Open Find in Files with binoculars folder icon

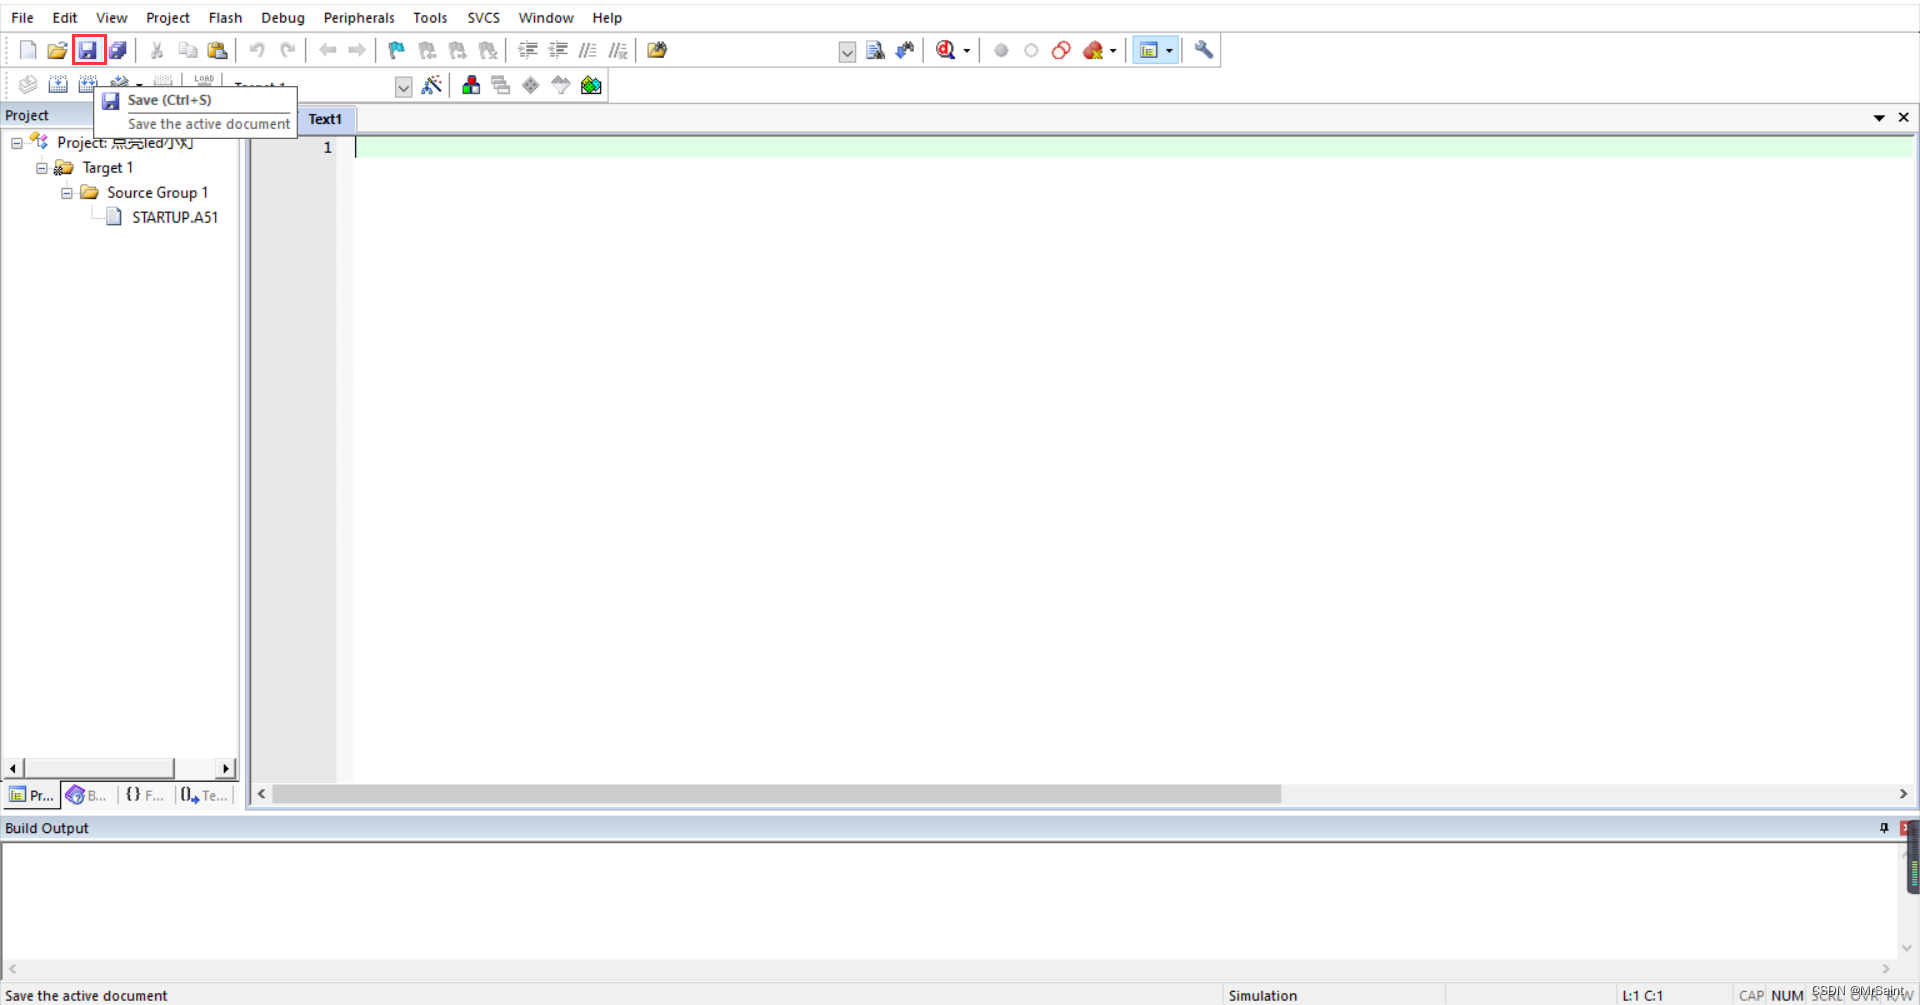pyautogui.click(x=657, y=50)
